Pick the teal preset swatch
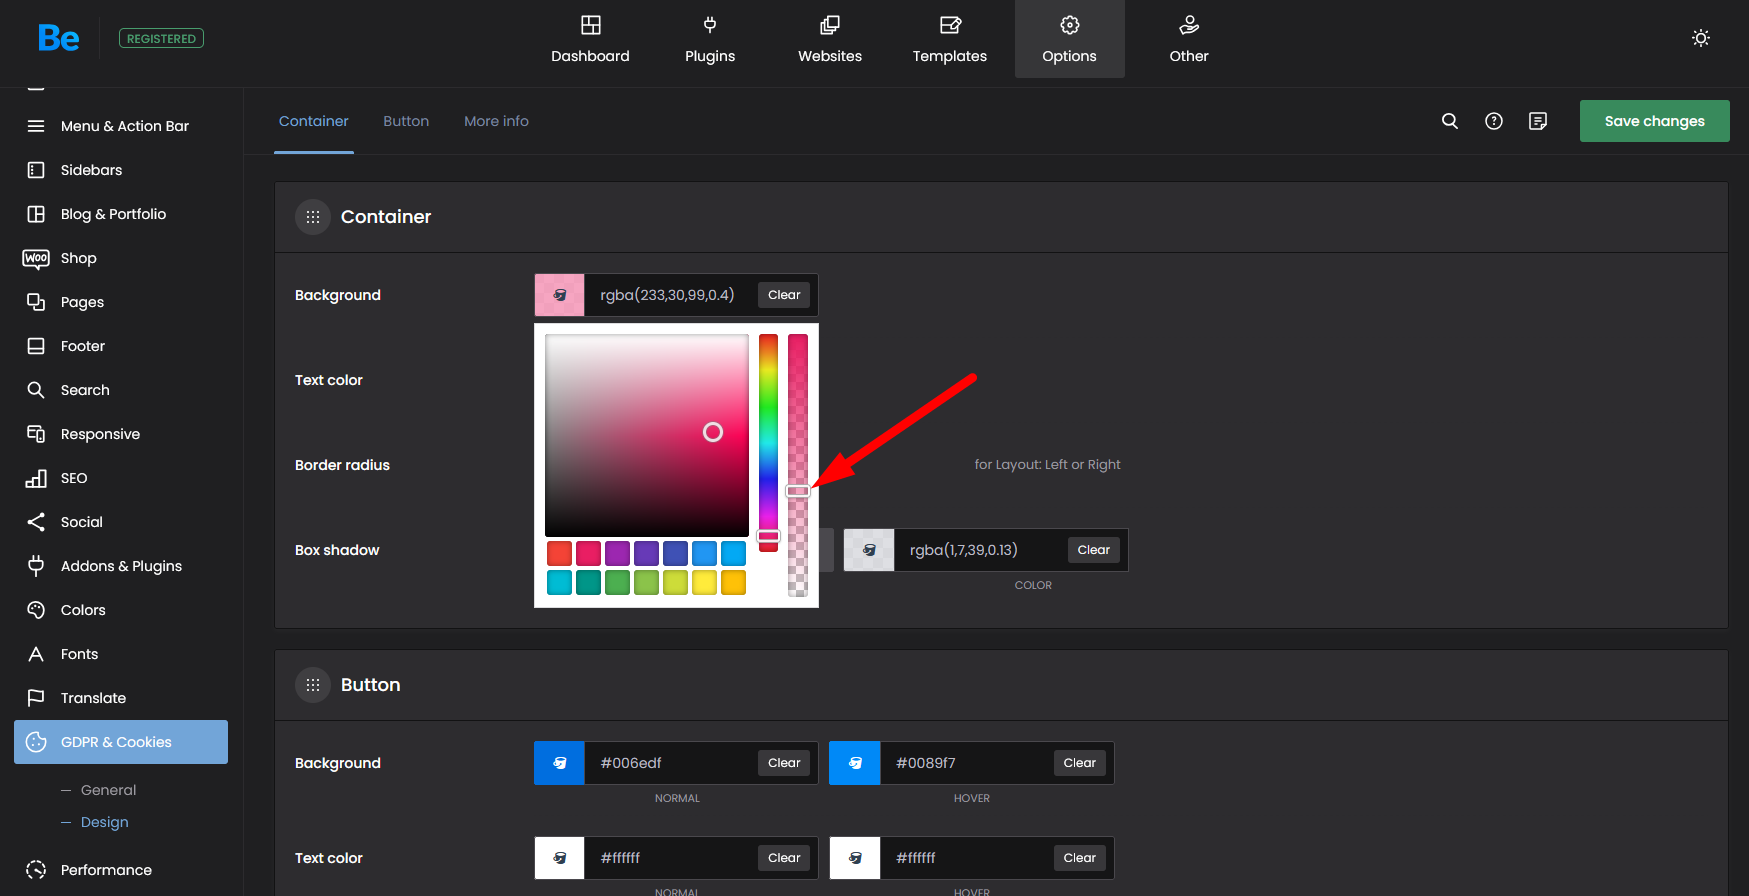 (588, 582)
